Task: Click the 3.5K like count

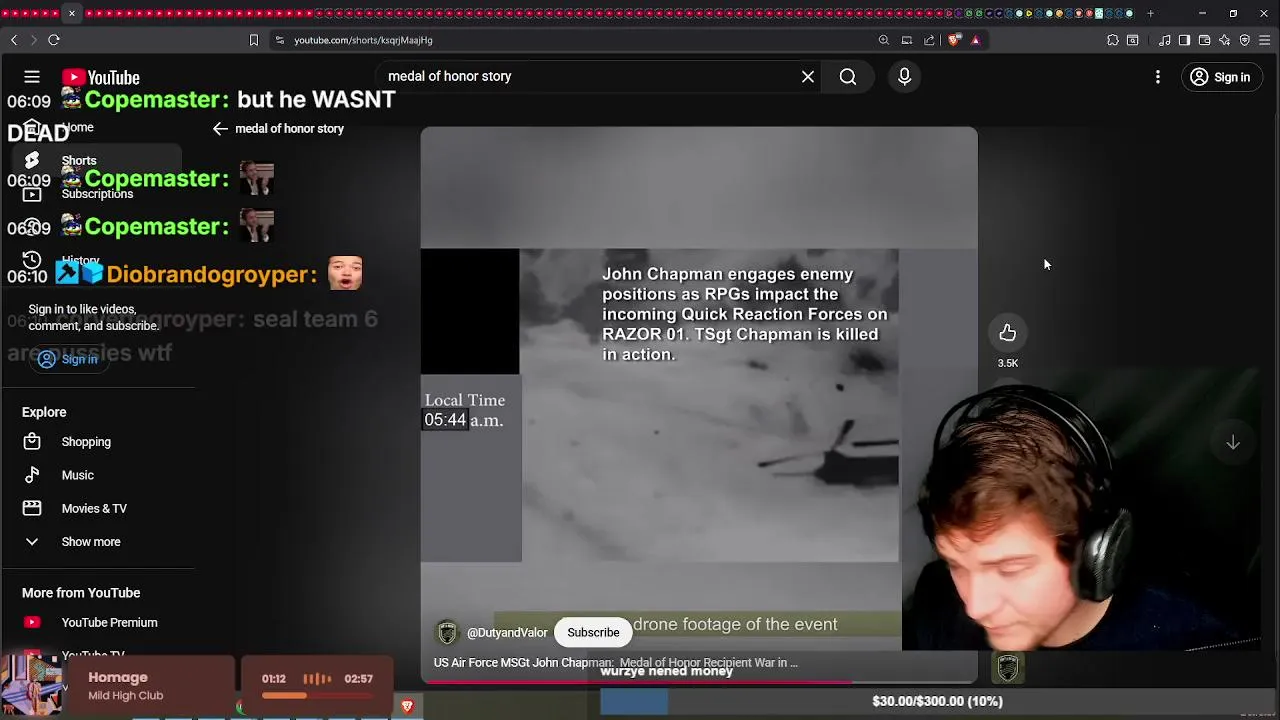Action: click(1007, 363)
